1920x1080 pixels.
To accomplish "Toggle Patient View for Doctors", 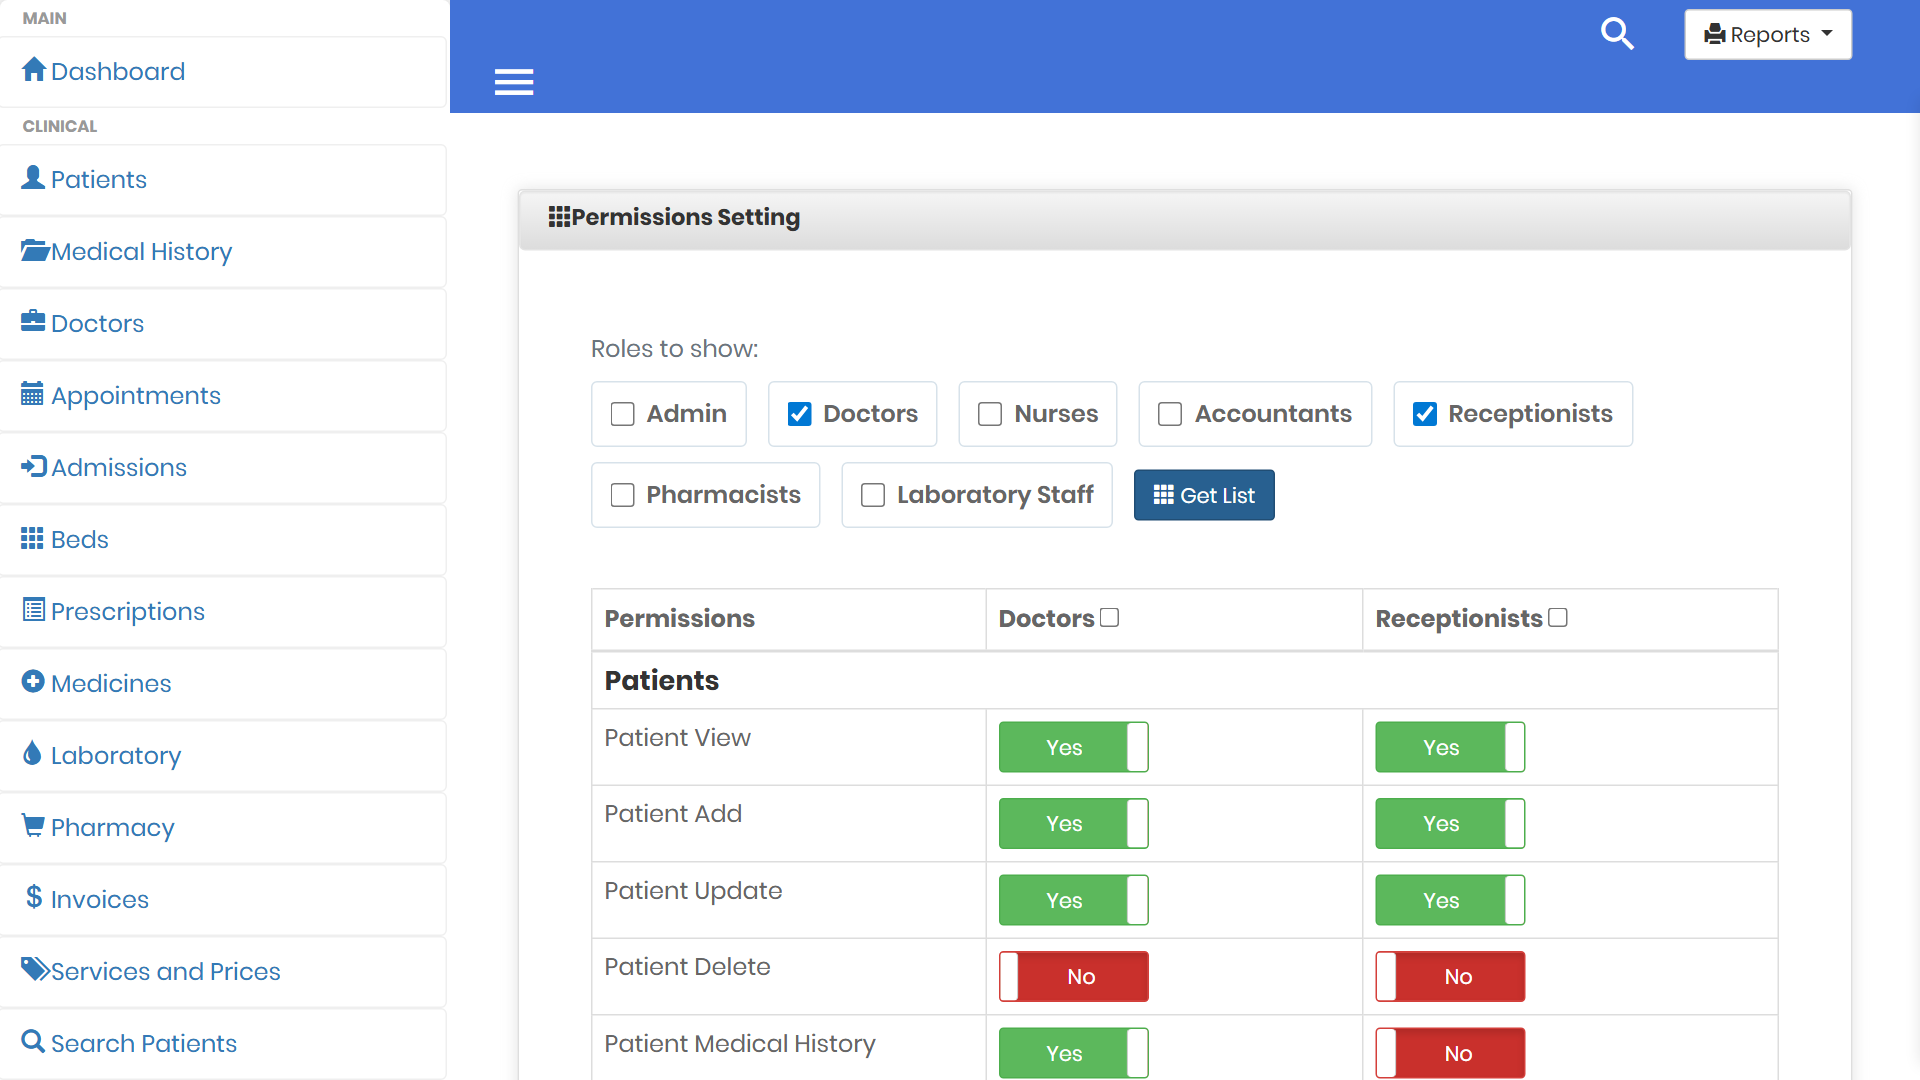I will 1073,747.
